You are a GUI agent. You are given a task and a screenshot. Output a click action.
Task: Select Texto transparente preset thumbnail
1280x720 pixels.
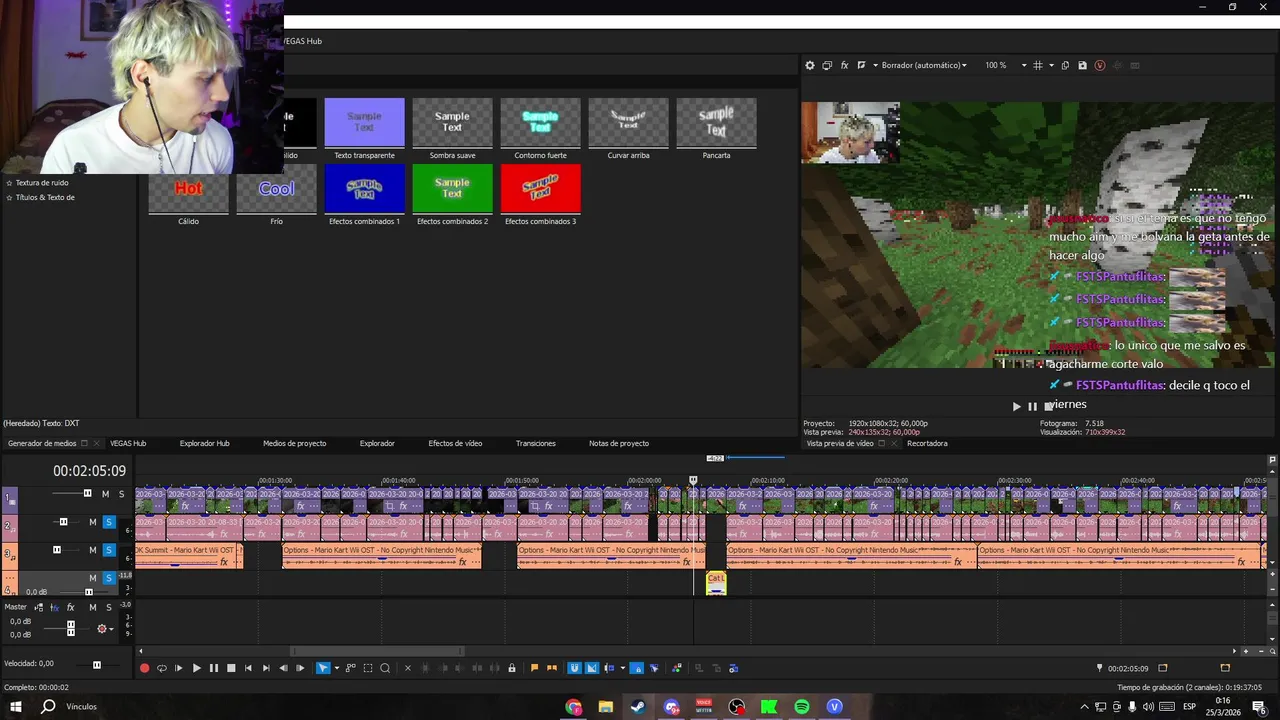tap(364, 122)
